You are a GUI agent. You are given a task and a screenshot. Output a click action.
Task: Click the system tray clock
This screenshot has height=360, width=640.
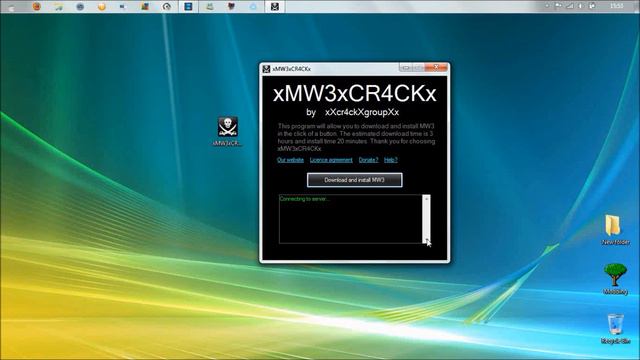pyautogui.click(x=616, y=6)
